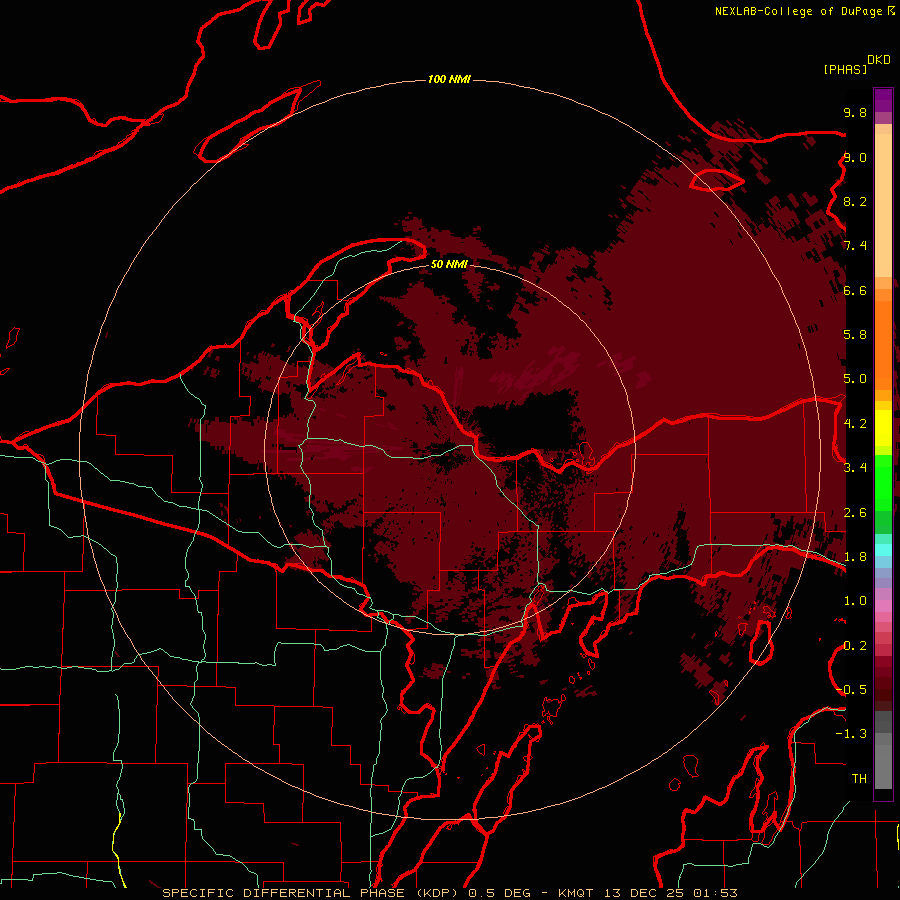Click the 9.0 value on the color scale

coord(855,157)
